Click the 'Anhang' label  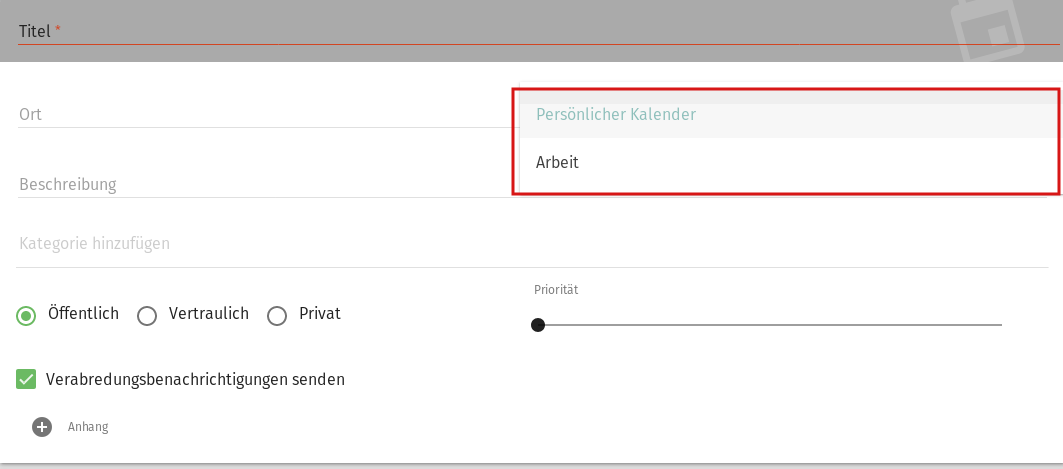[x=88, y=427]
